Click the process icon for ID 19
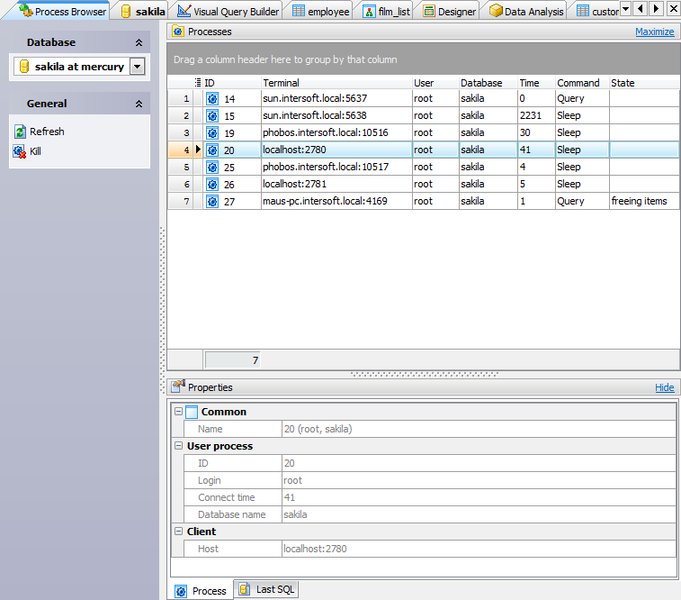681x600 pixels. coord(212,133)
